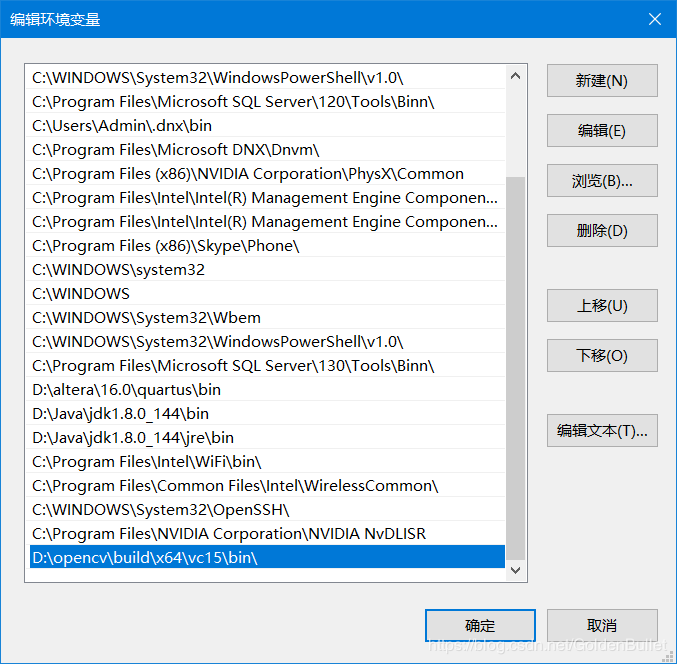677x664 pixels.
Task: Click scrollbar down arrow in path list
Action: click(x=515, y=570)
